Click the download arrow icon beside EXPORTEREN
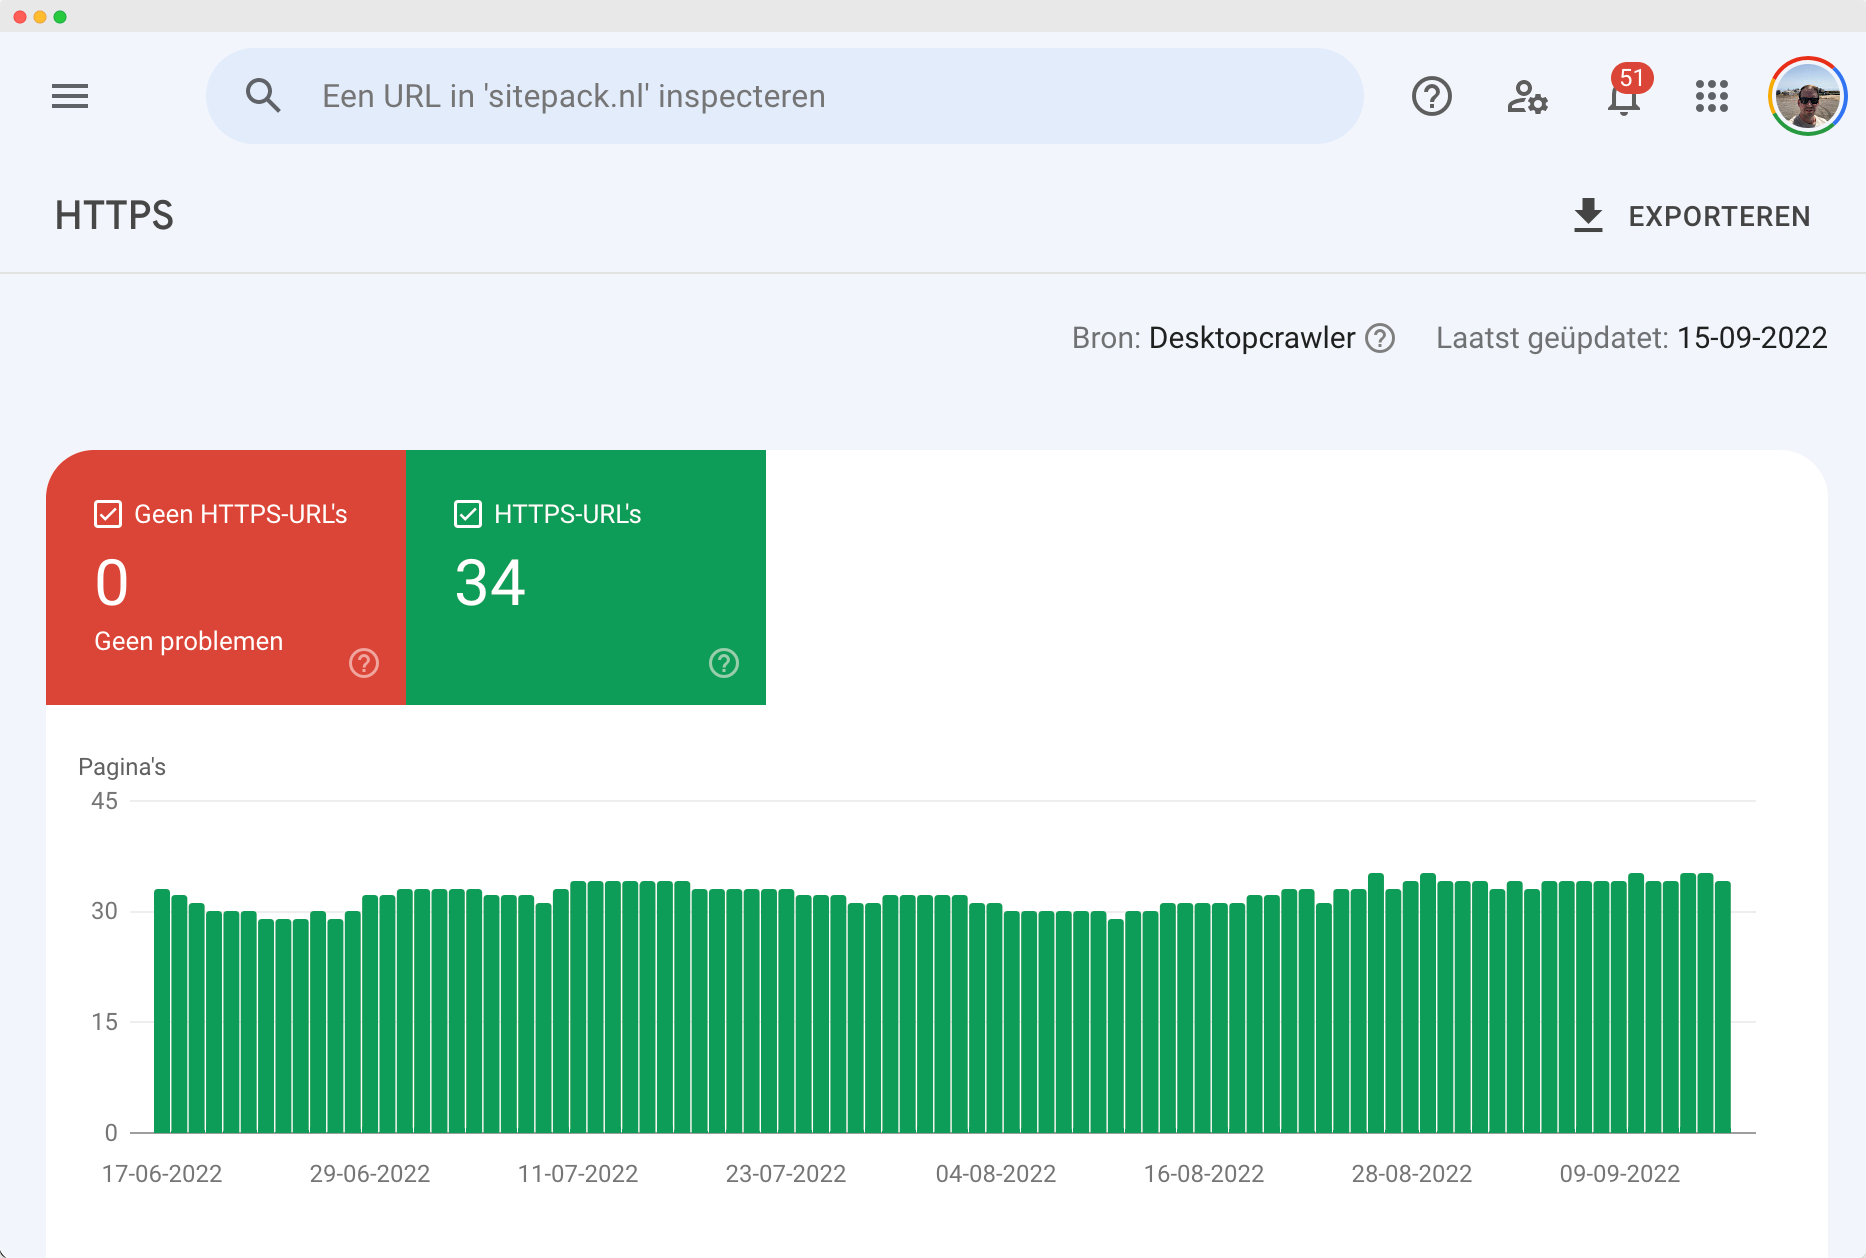Screen dimensions: 1866x1258 click(x=1588, y=216)
